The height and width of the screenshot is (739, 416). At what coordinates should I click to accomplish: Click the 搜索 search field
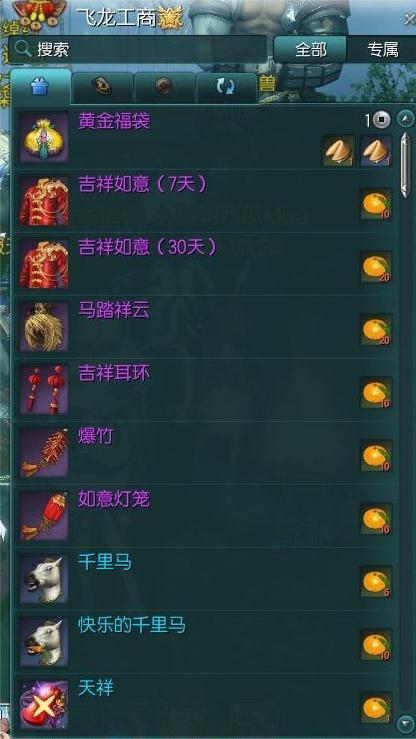[x=139, y=49]
